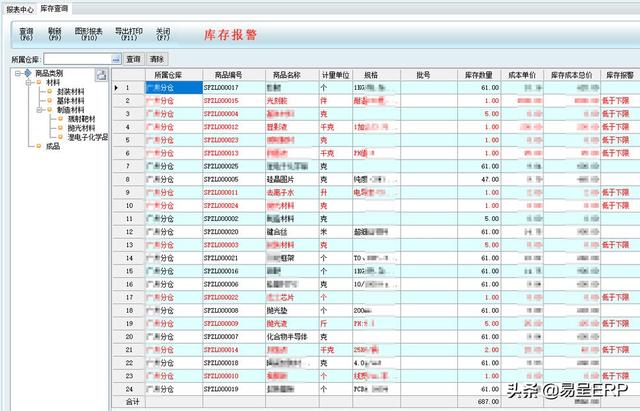The width and height of the screenshot is (640, 411).
Task: Click the 查询 button beside warehouse field
Action: 134,60
